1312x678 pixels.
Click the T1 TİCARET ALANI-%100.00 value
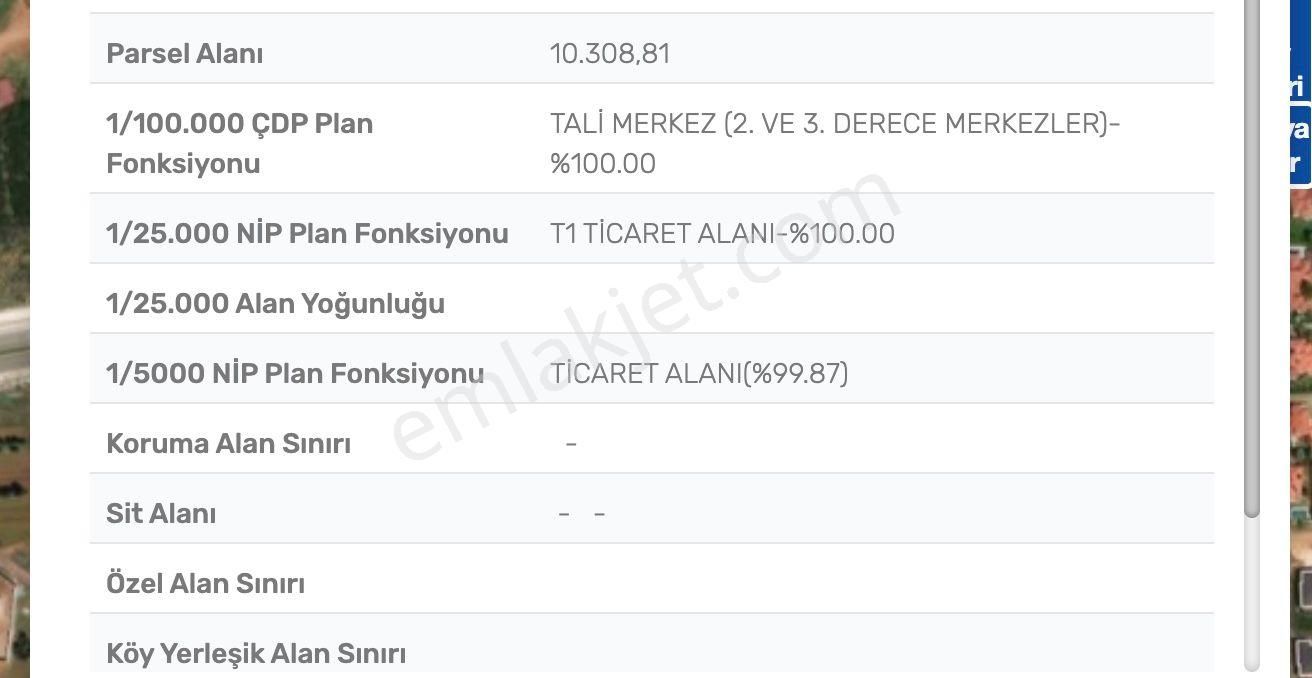[722, 232]
